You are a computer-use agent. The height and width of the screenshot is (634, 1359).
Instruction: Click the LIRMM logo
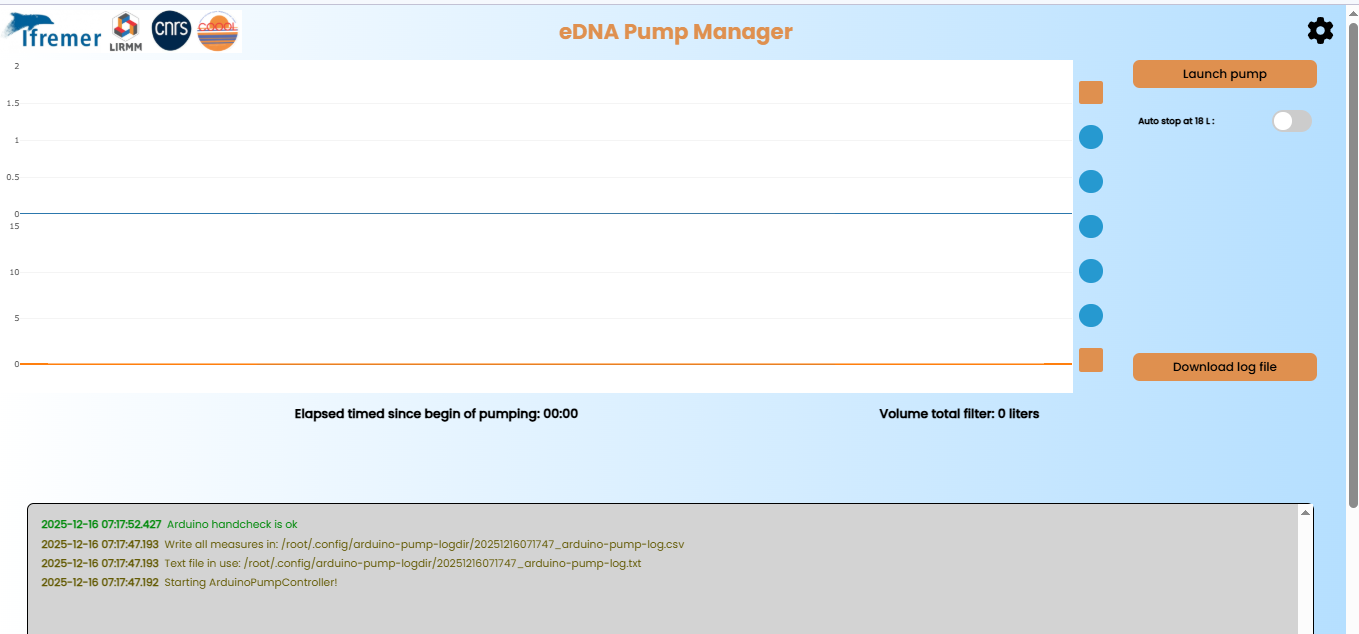pyautogui.click(x=125, y=32)
